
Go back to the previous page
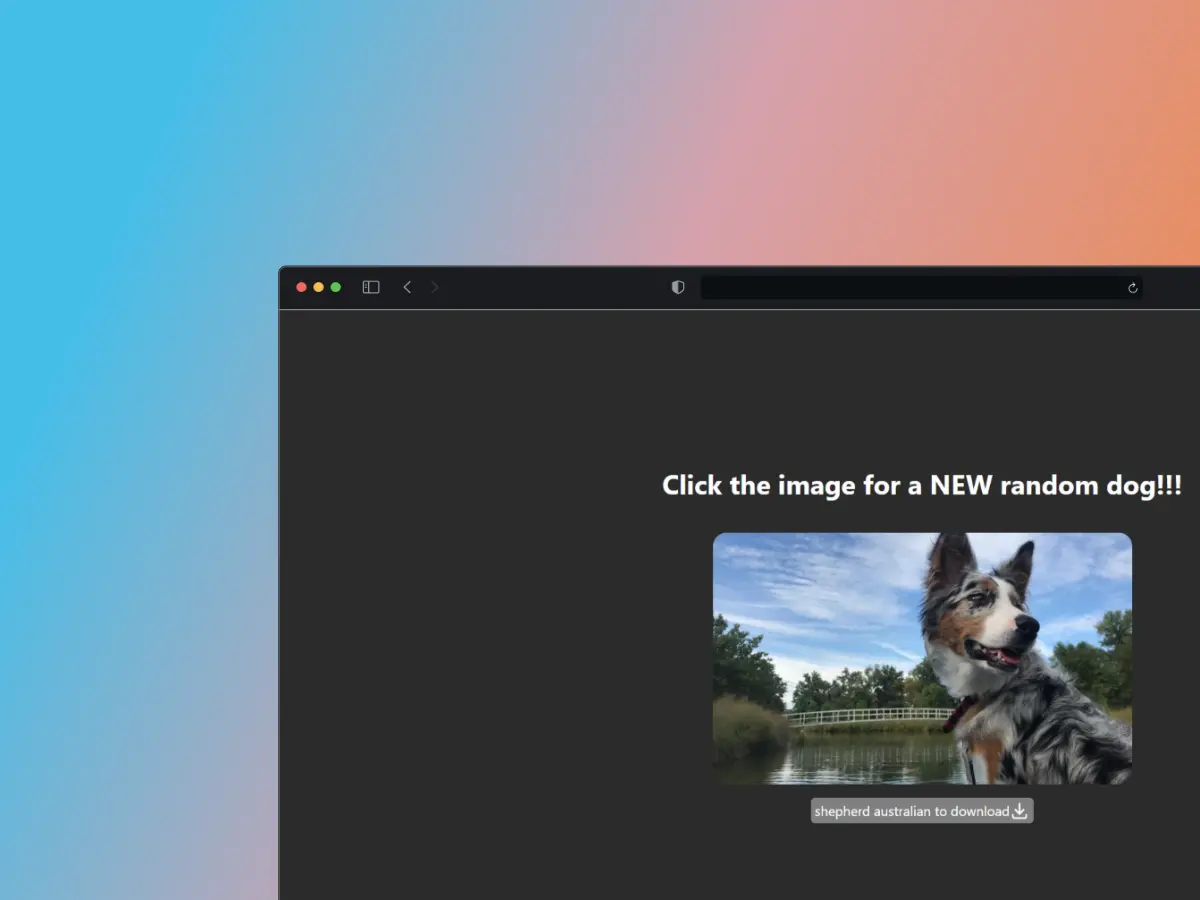(x=407, y=287)
